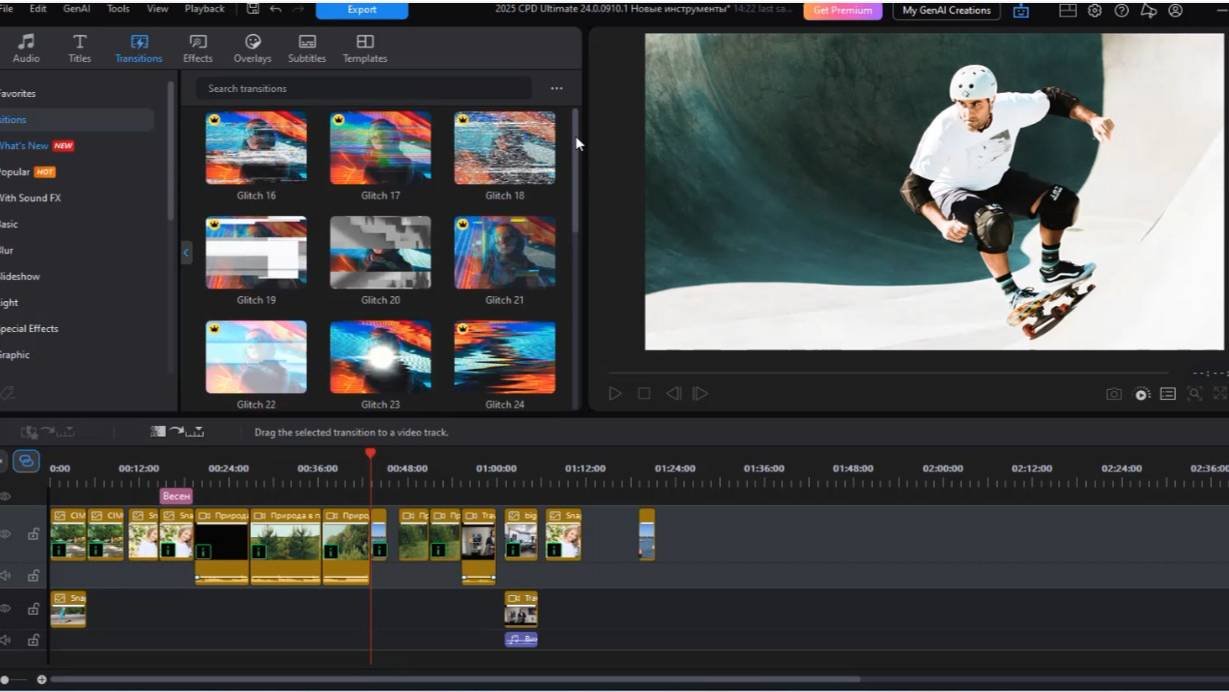Screen dimensions: 1229x692
Task: Switch to the Subtitles tab
Action: coord(307,47)
